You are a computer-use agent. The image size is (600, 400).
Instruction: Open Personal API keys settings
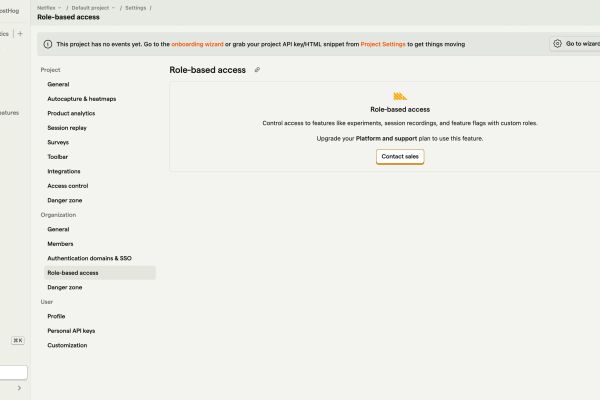coord(100,331)
